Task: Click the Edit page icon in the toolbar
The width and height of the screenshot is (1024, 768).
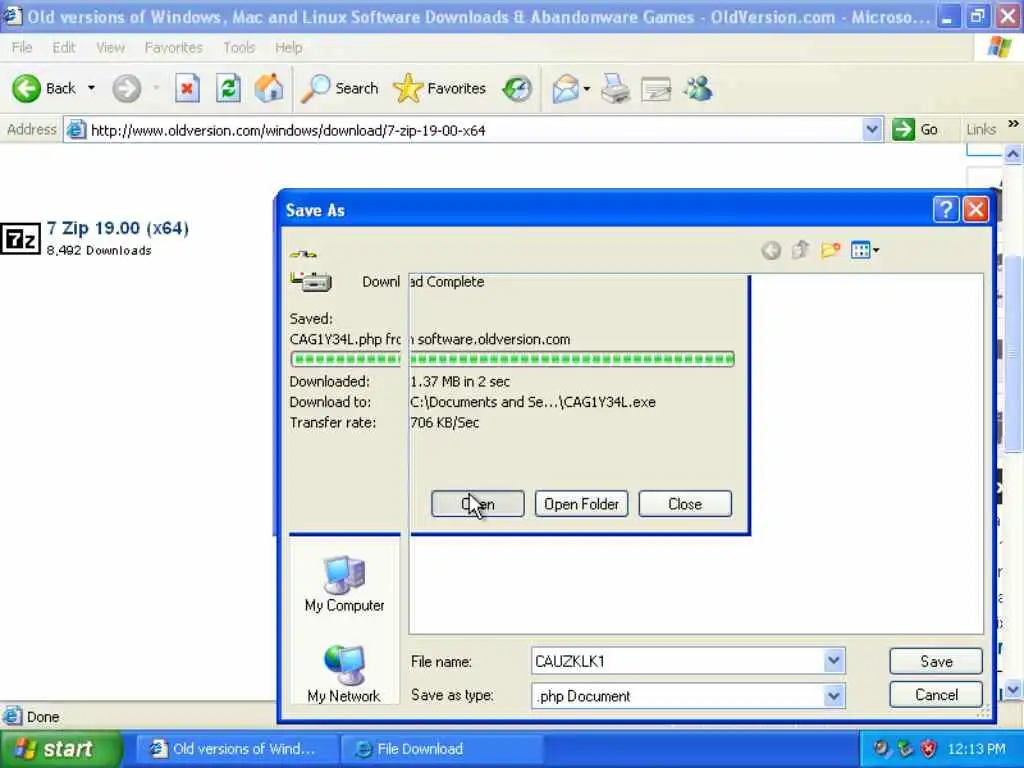Action: [x=656, y=89]
